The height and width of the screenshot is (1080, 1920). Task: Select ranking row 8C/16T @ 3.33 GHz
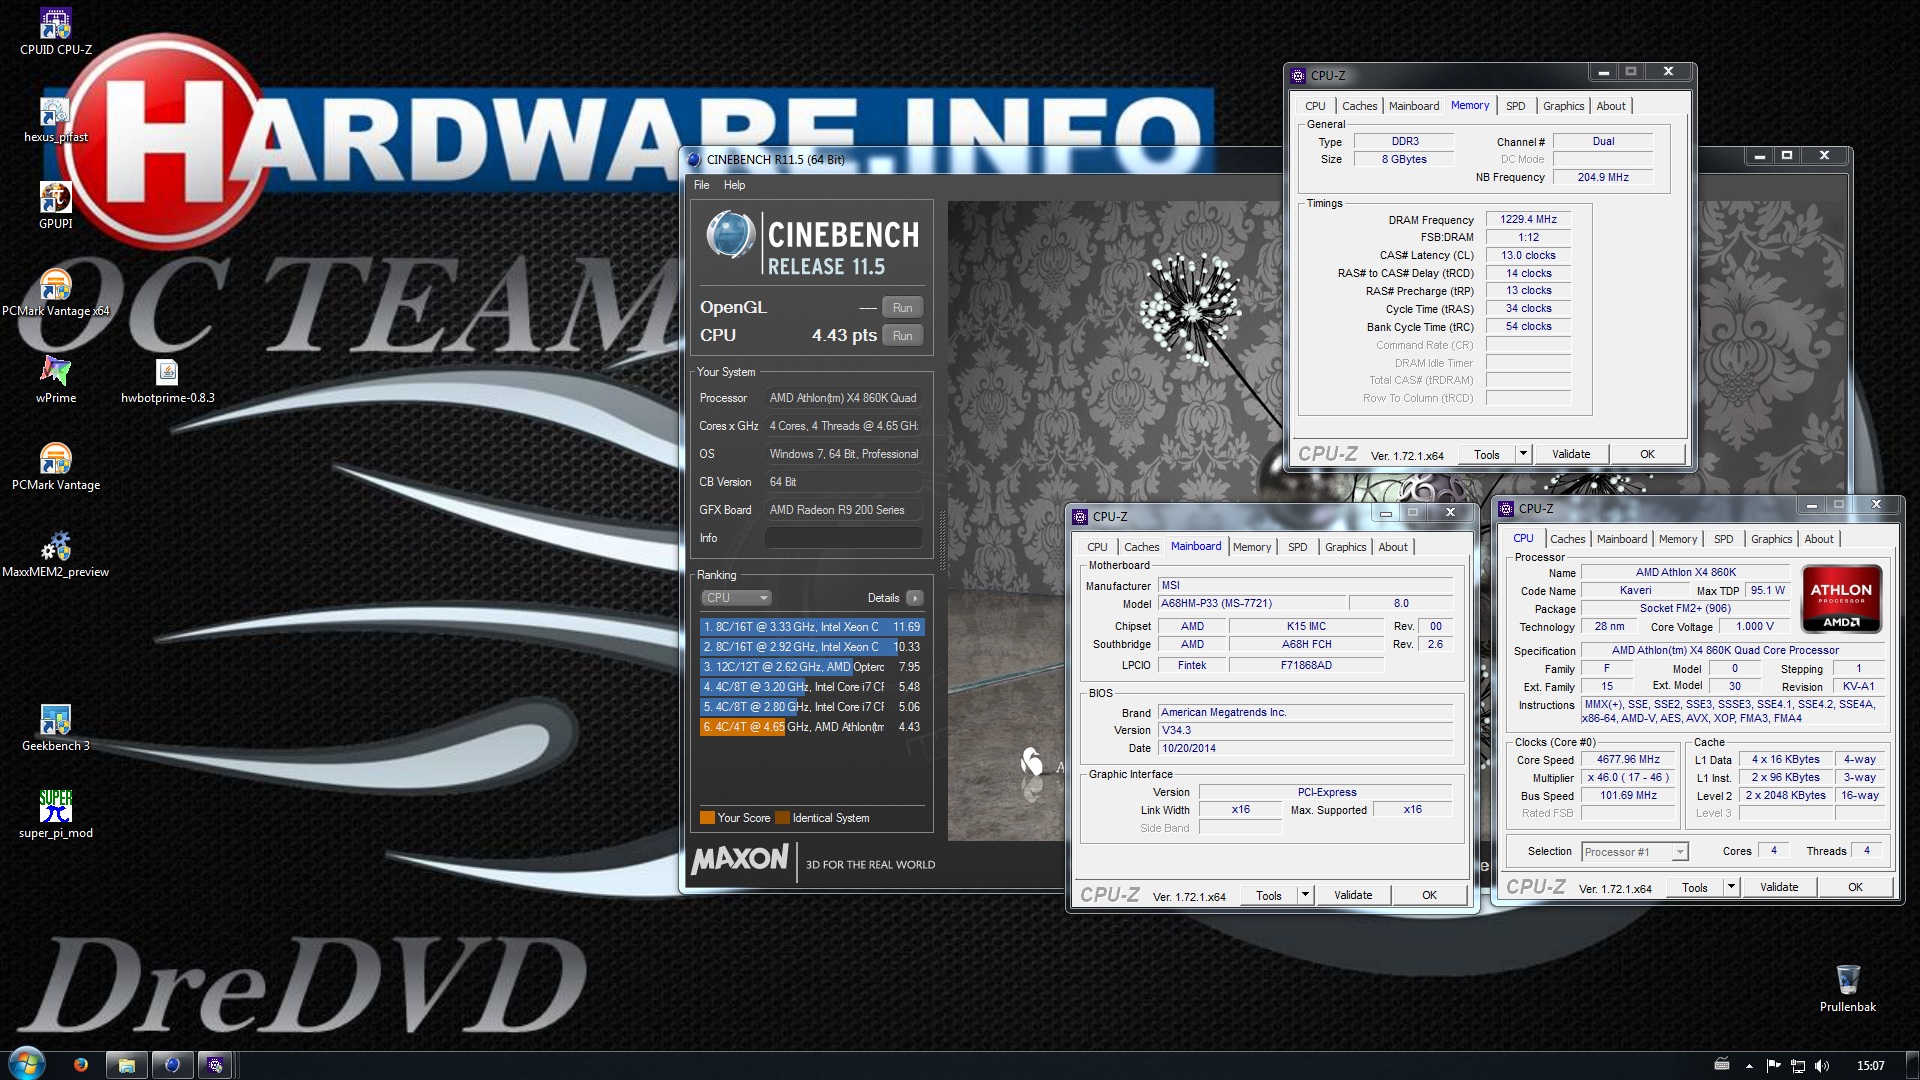point(812,627)
